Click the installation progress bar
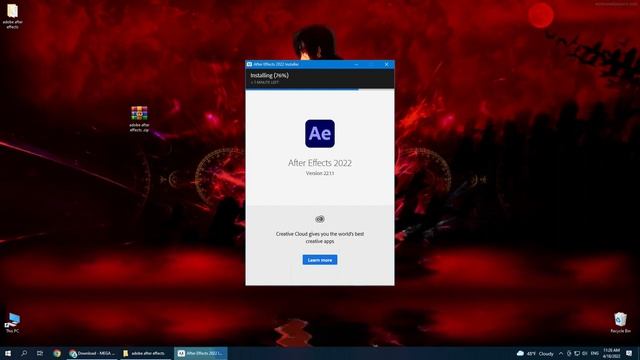This screenshot has width=640, height=360. point(320,89)
